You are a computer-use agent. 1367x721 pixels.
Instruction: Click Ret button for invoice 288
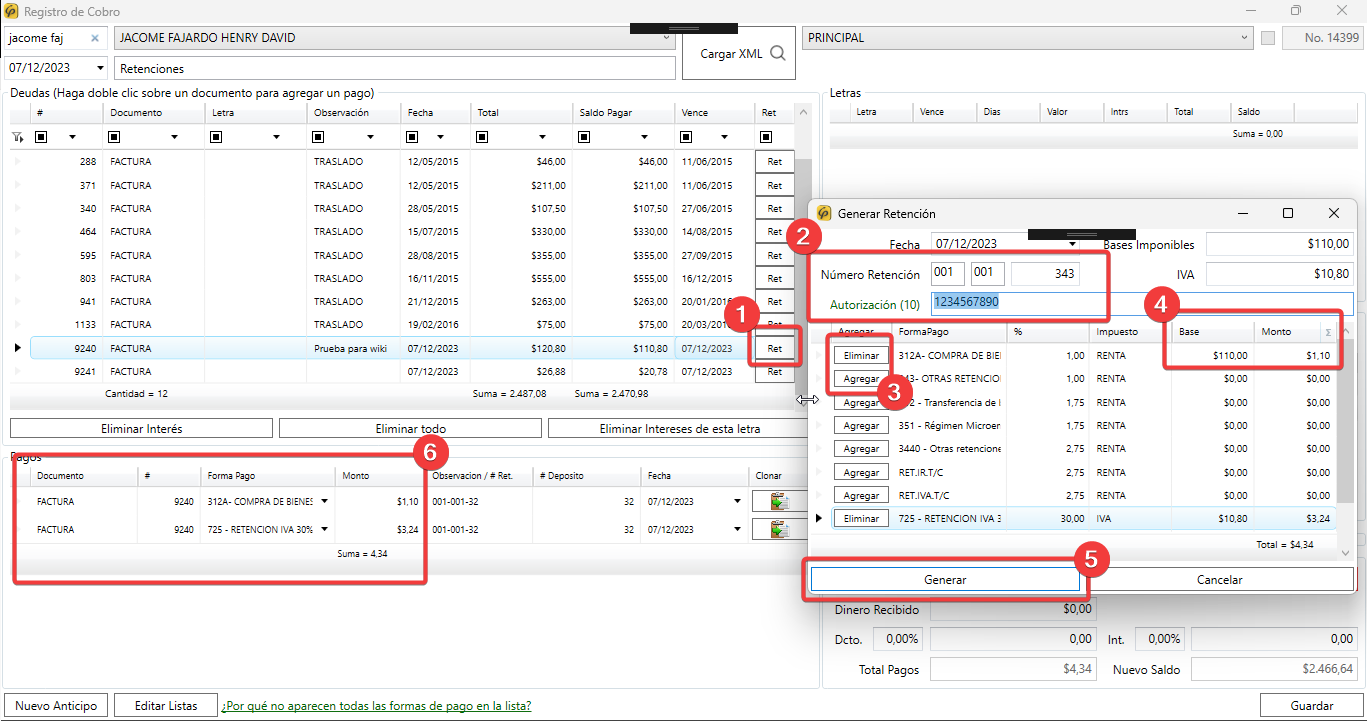(x=775, y=161)
